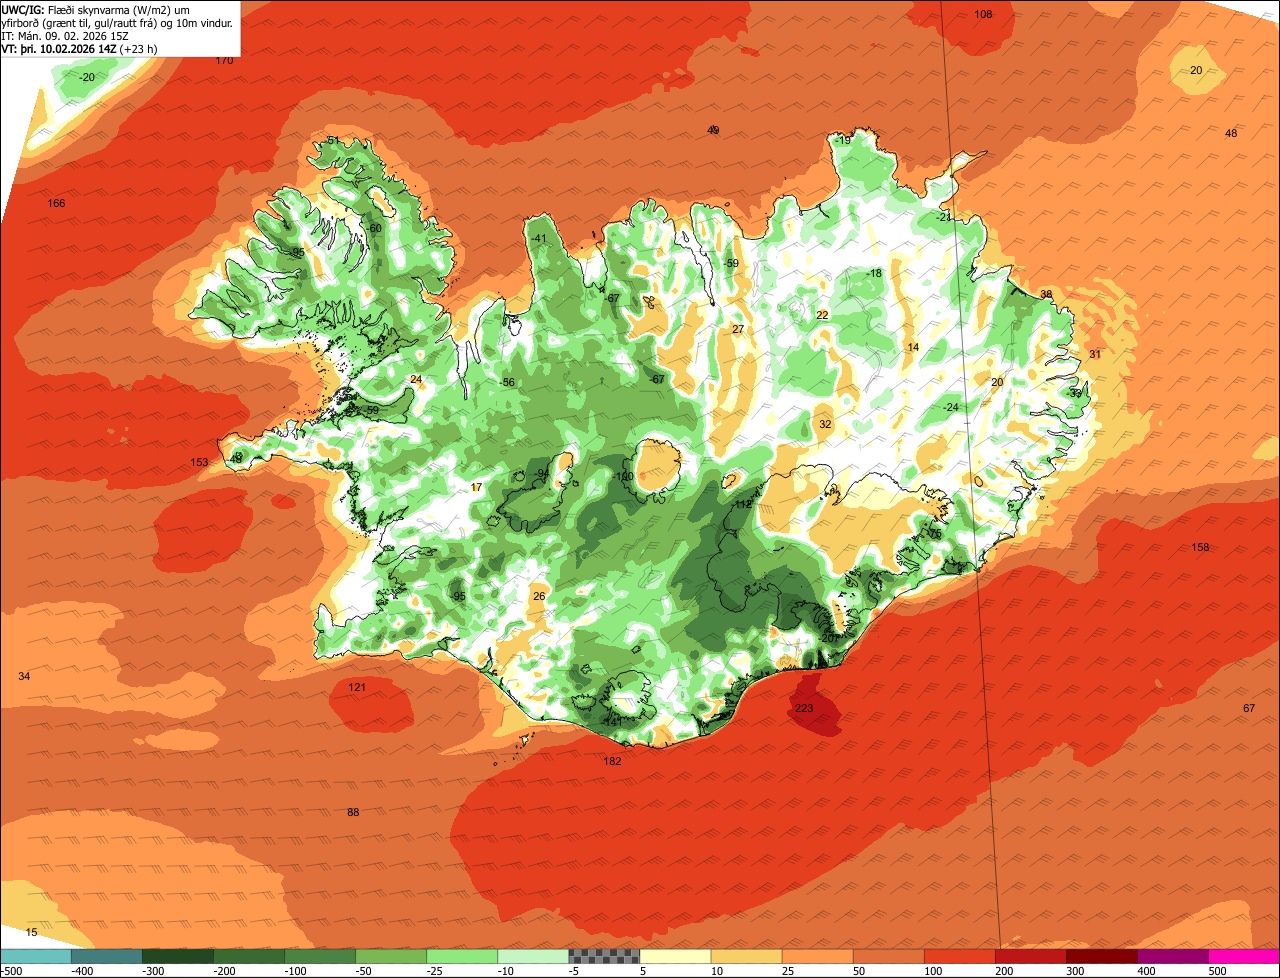Click the value 158 east of Iceland
This screenshot has width=1280, height=978.
tap(1201, 547)
